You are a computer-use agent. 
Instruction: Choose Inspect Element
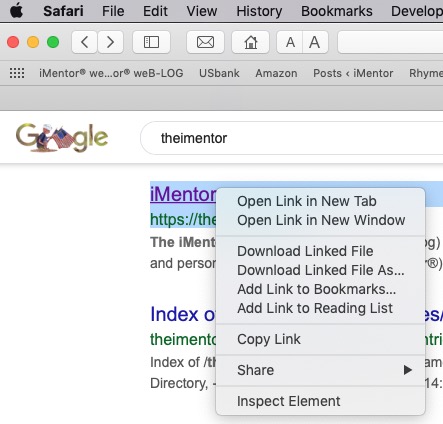tap(289, 401)
